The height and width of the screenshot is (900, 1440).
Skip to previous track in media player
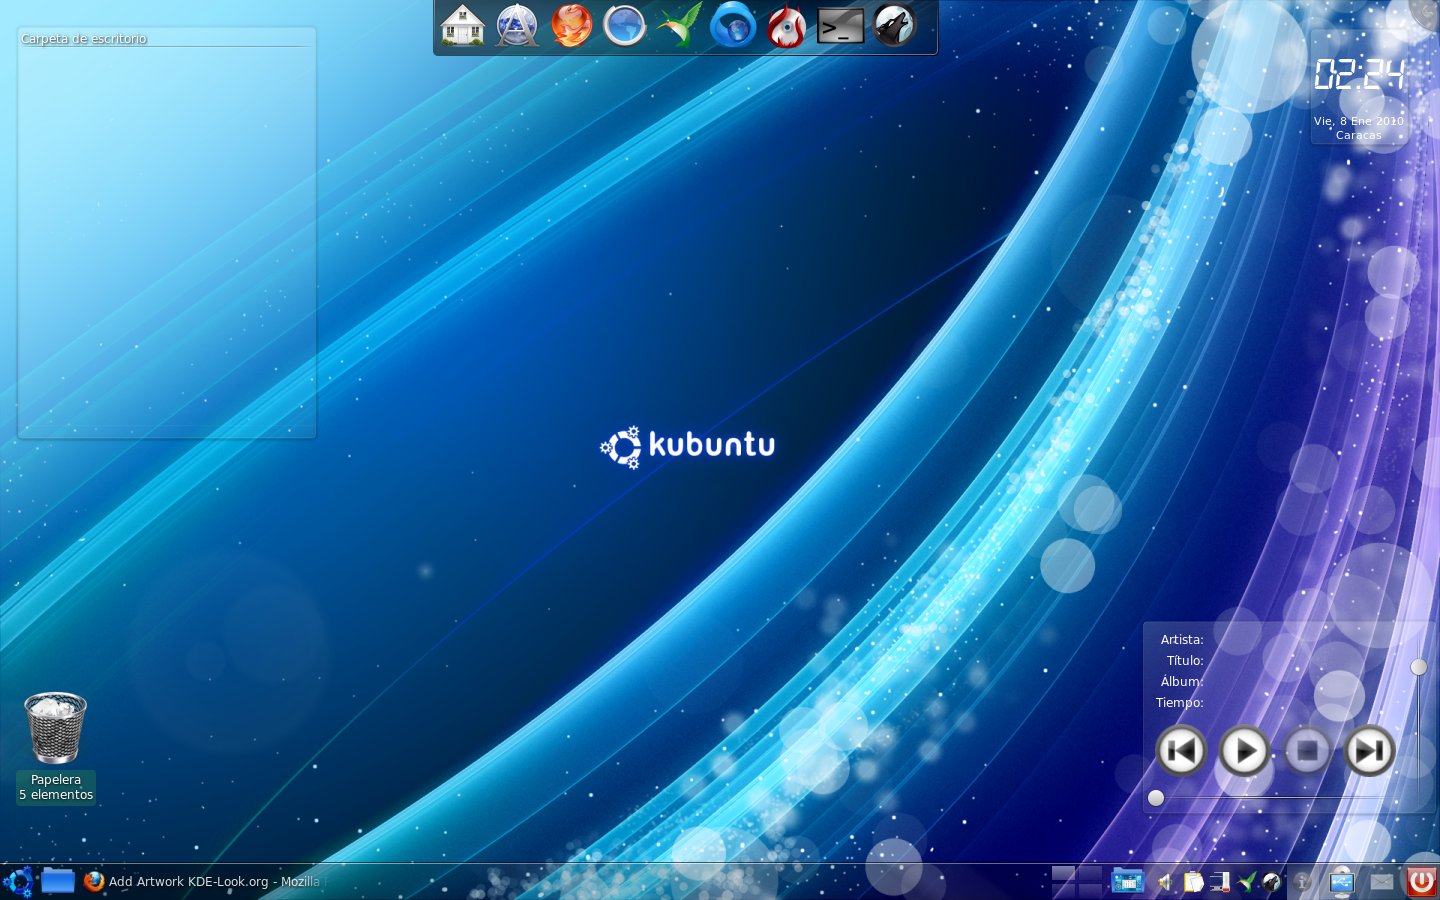coord(1181,750)
